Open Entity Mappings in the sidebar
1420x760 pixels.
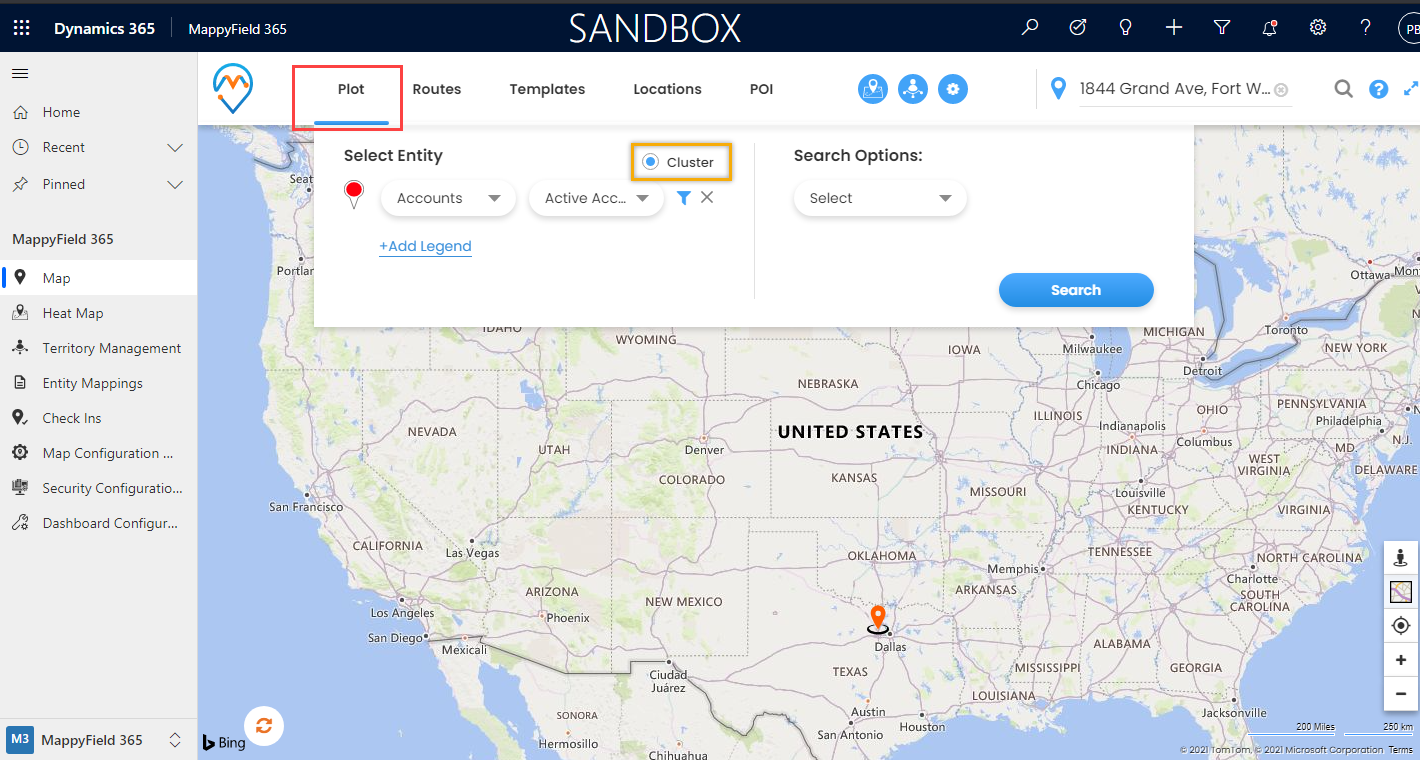click(98, 383)
